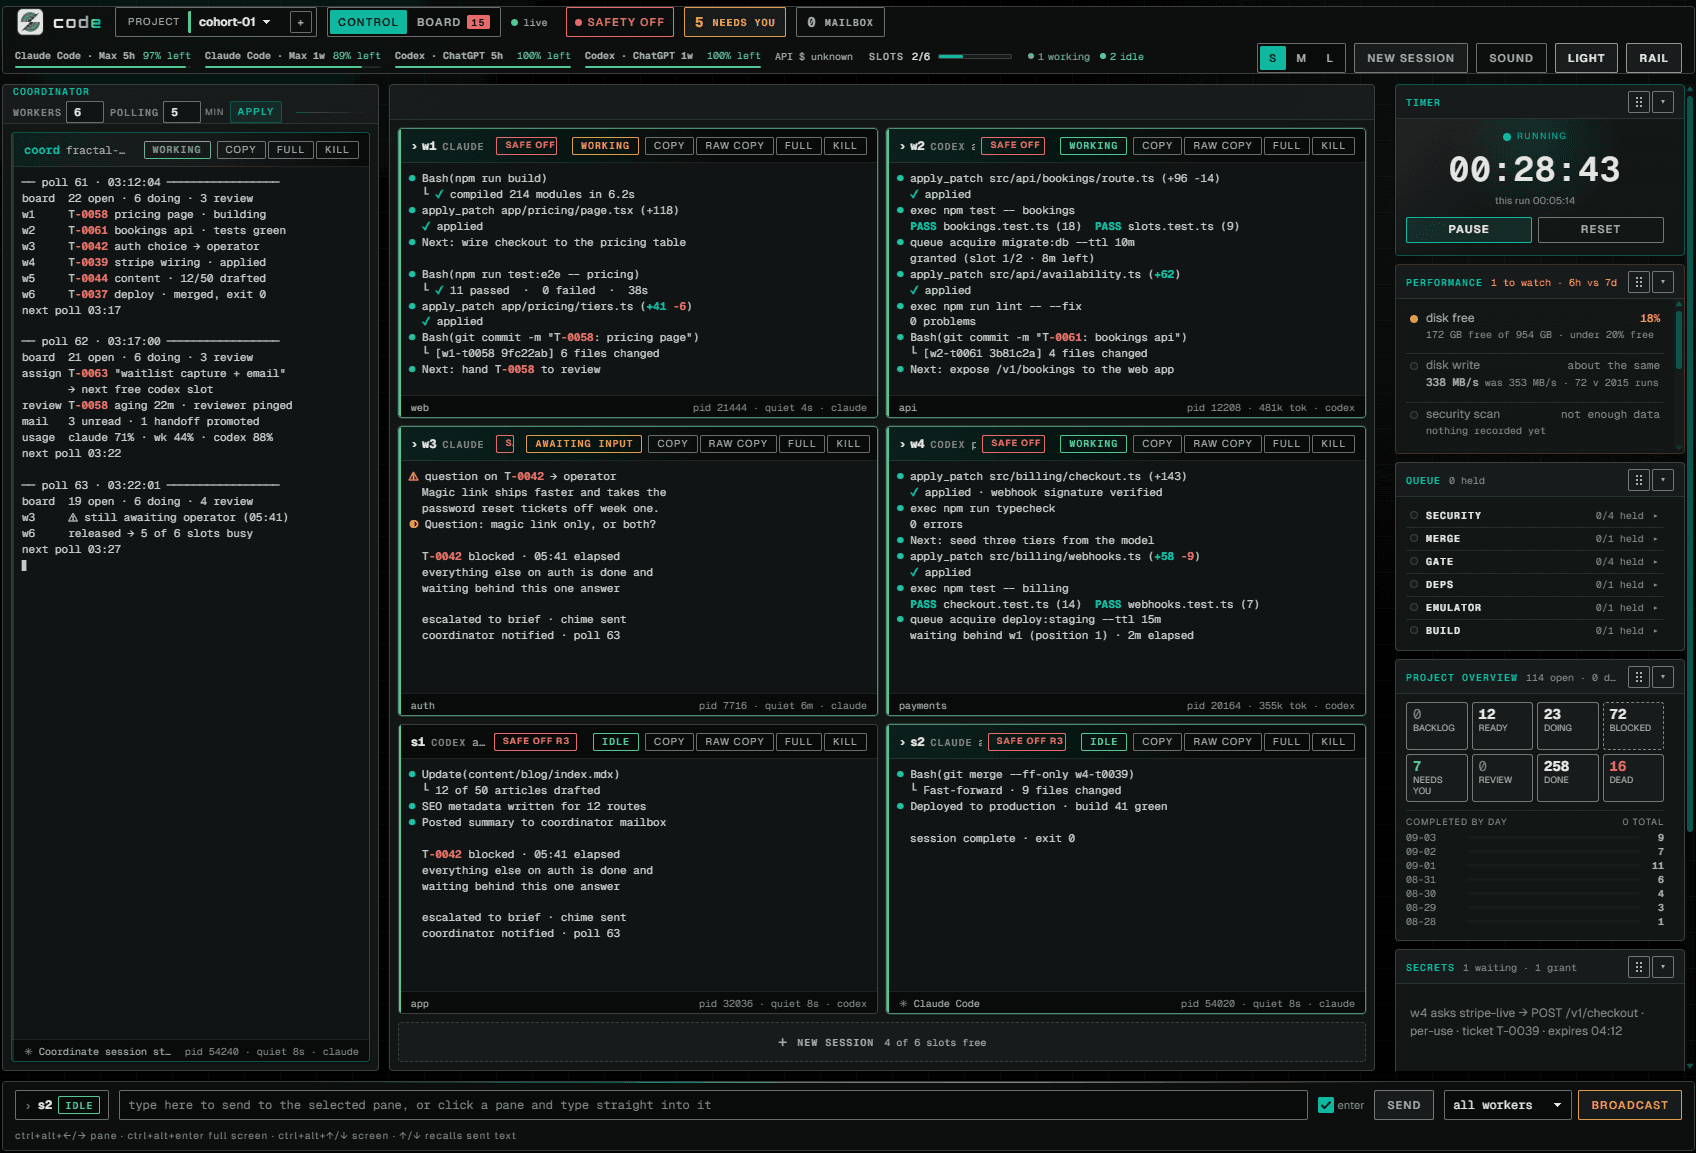Reset the timer
This screenshot has height=1153, width=1696.
1600,229
